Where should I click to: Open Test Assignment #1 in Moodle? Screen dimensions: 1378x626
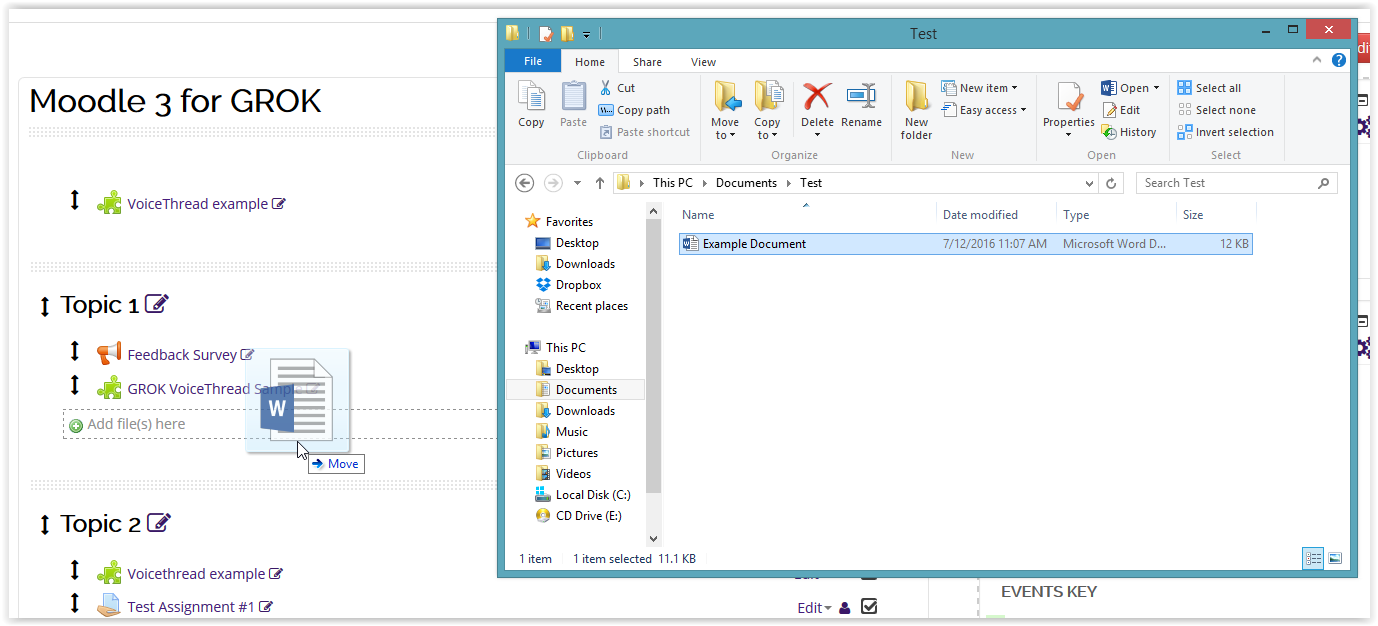[x=191, y=607]
